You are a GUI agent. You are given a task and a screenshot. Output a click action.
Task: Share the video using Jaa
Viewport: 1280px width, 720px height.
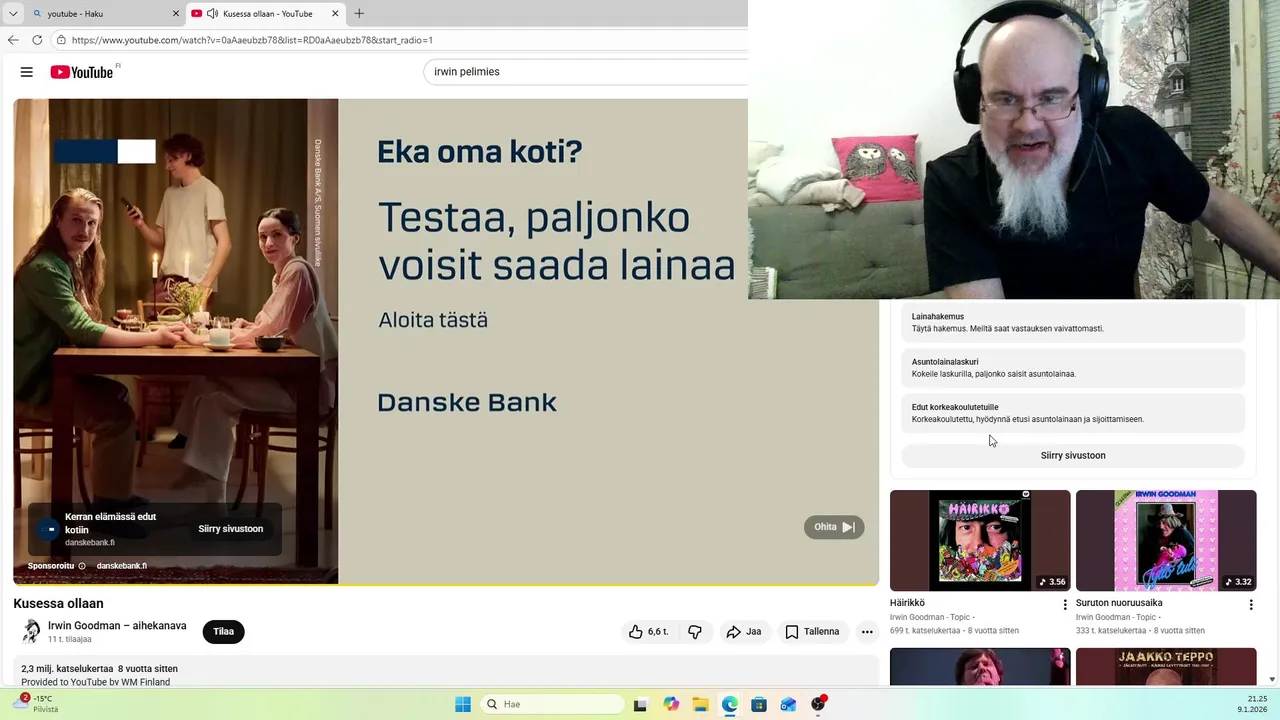click(744, 632)
